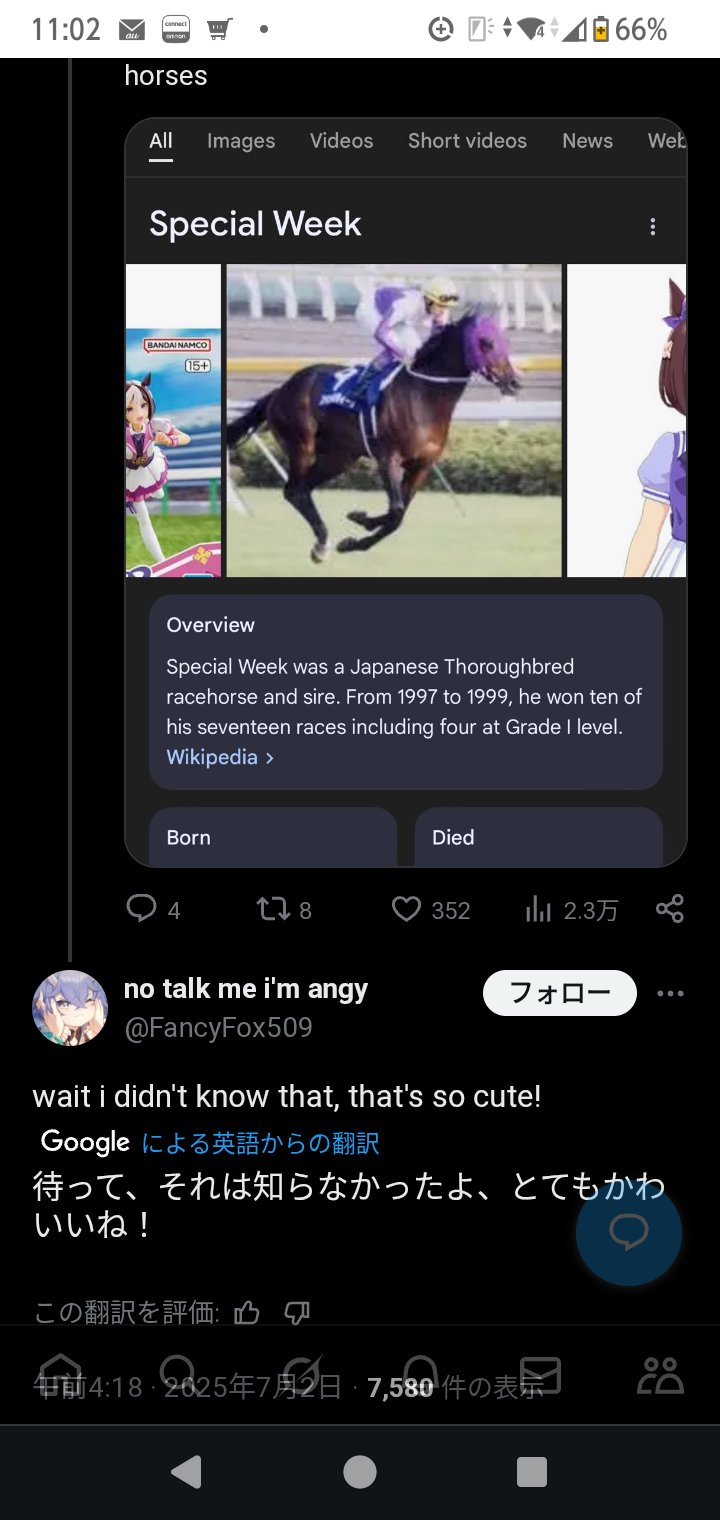Tap the retweet icon showing 8
Image resolution: width=720 pixels, height=1520 pixels.
(x=272, y=908)
